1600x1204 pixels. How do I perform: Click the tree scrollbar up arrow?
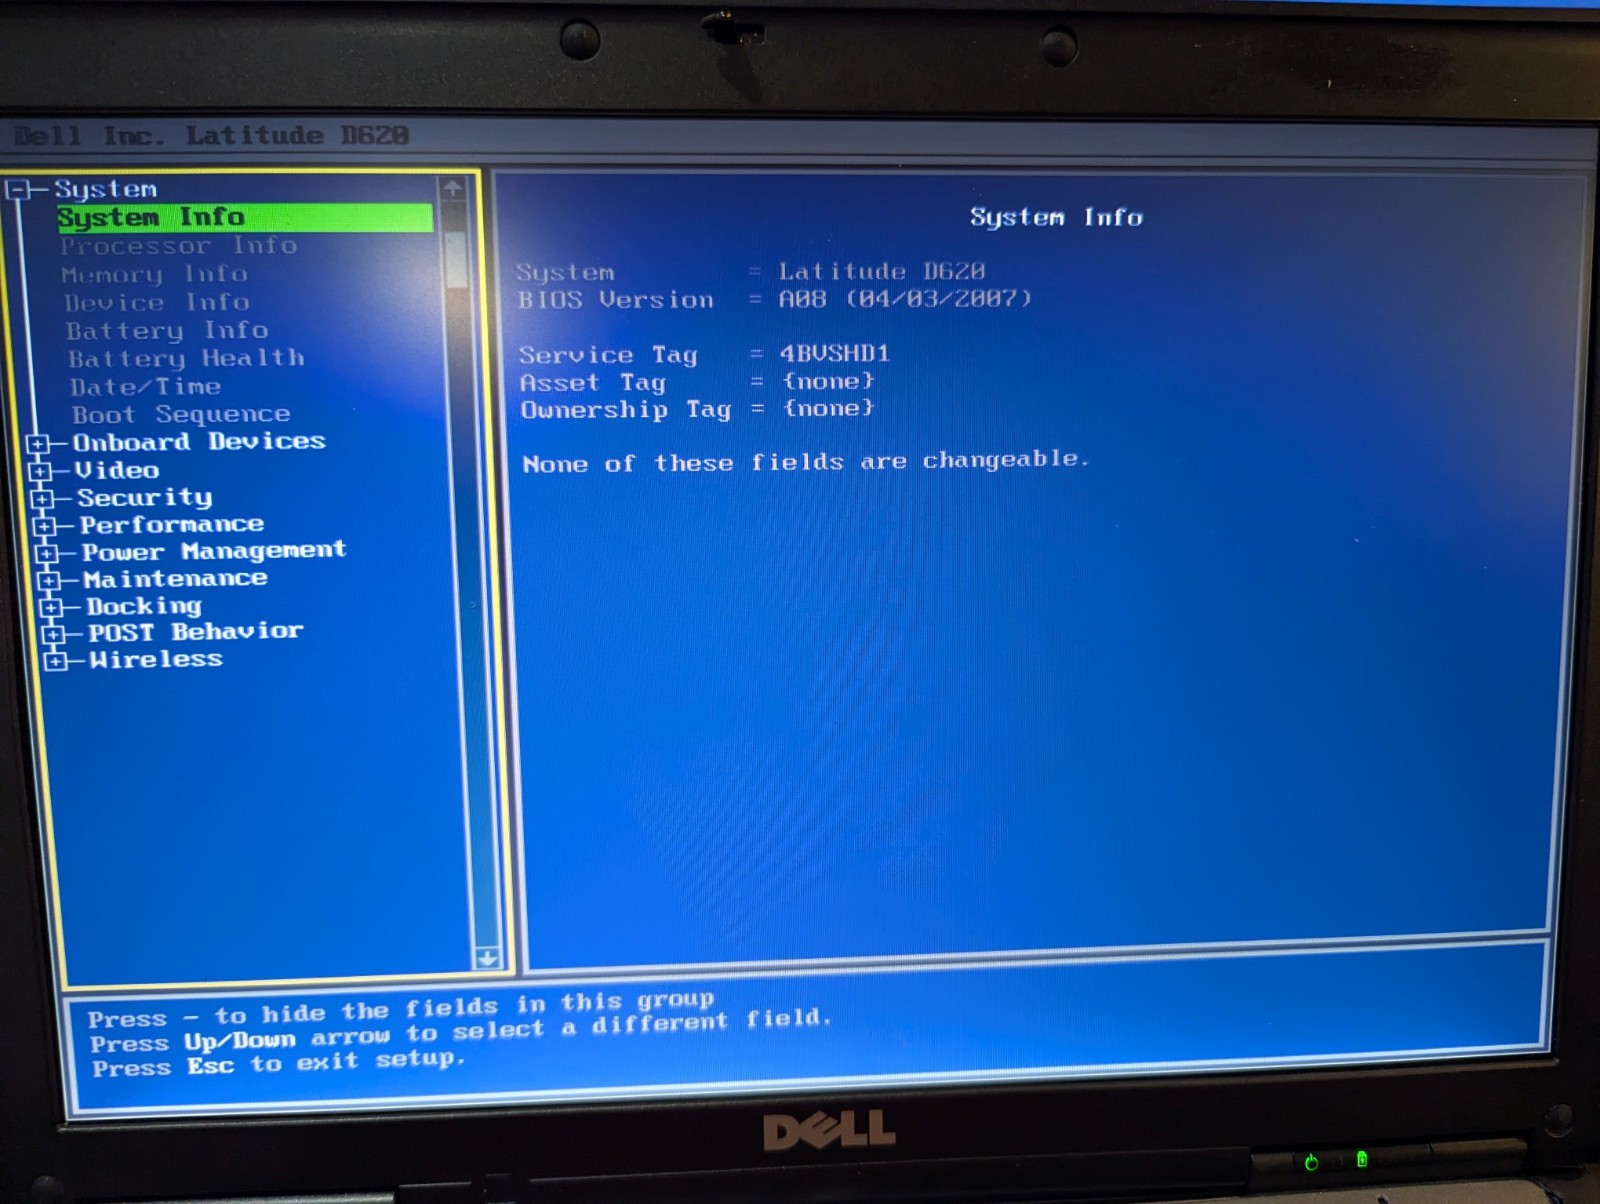(453, 188)
